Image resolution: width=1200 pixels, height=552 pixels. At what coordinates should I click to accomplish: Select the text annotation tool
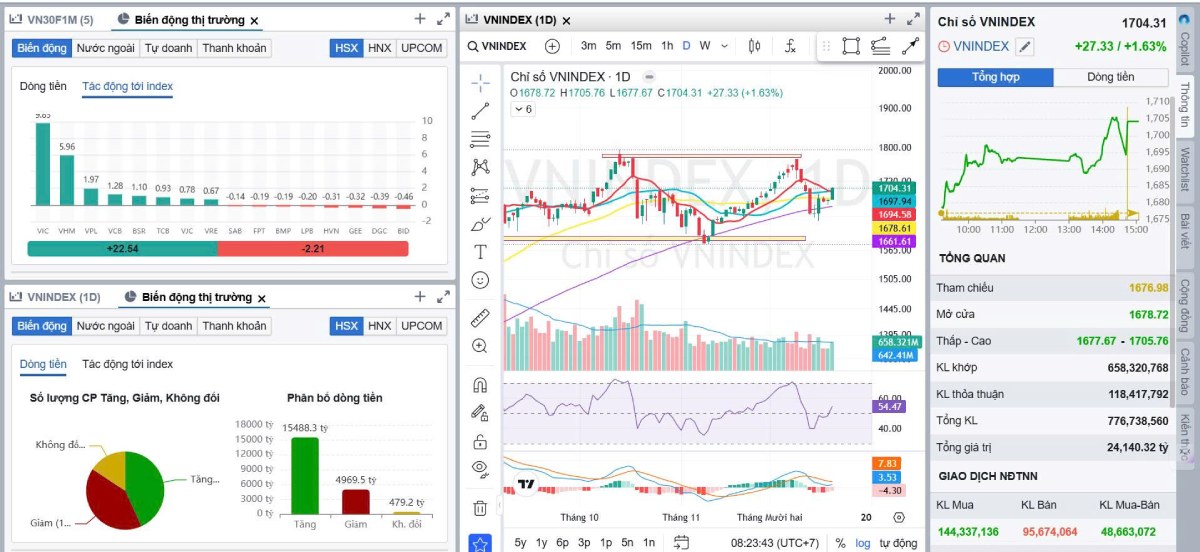tap(480, 251)
